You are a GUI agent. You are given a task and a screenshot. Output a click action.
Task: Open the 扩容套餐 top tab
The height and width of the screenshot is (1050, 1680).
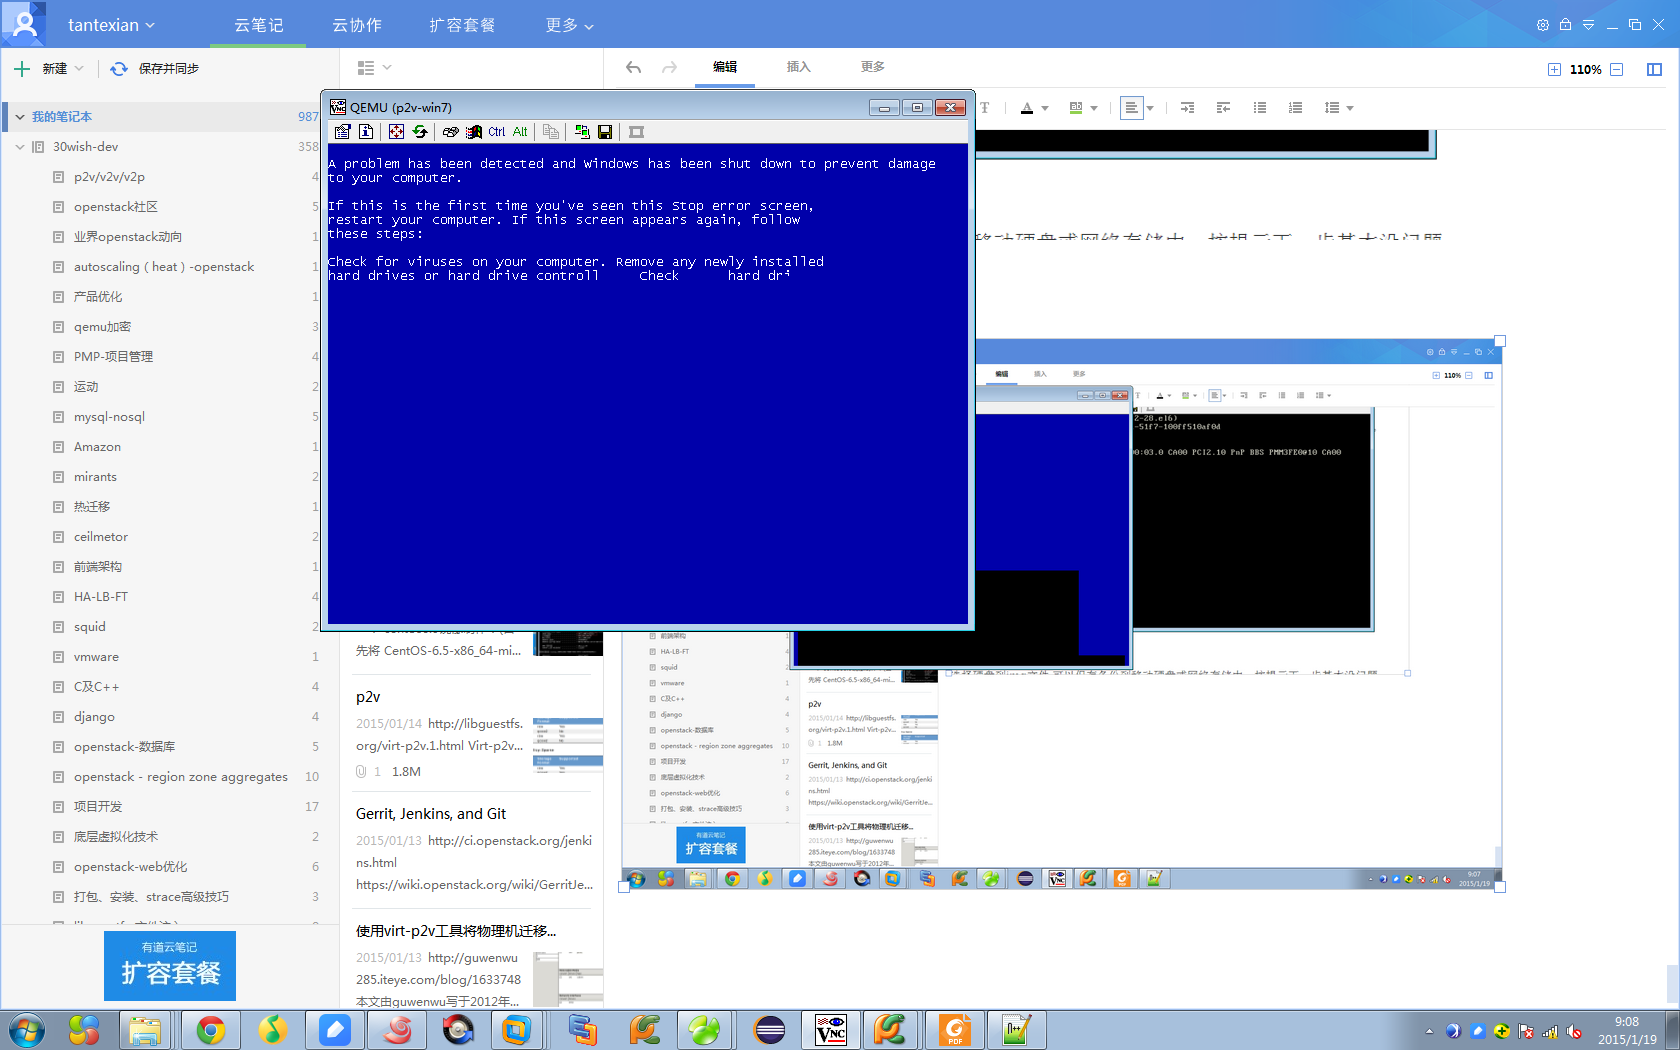click(462, 25)
